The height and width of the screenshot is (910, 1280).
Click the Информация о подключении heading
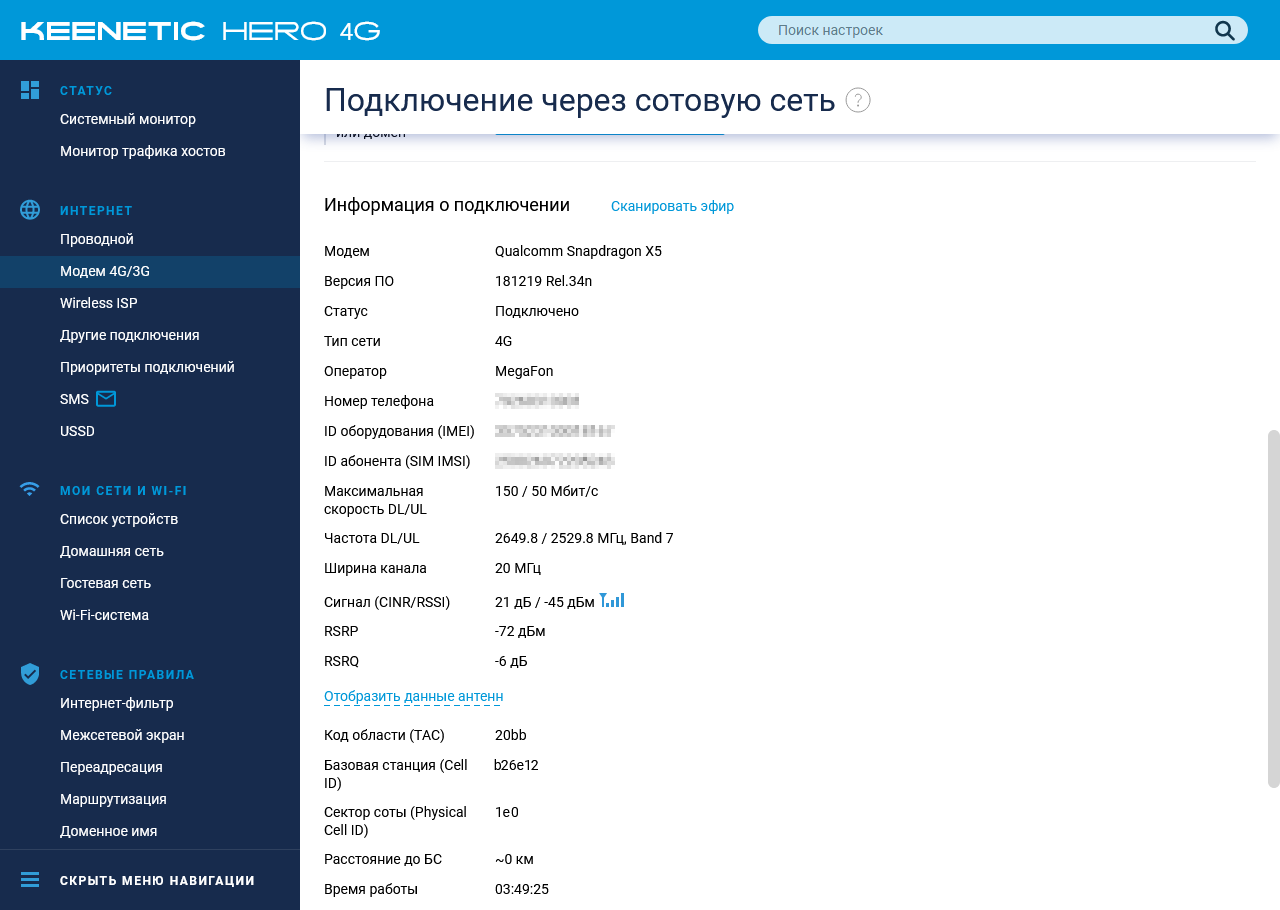(447, 205)
